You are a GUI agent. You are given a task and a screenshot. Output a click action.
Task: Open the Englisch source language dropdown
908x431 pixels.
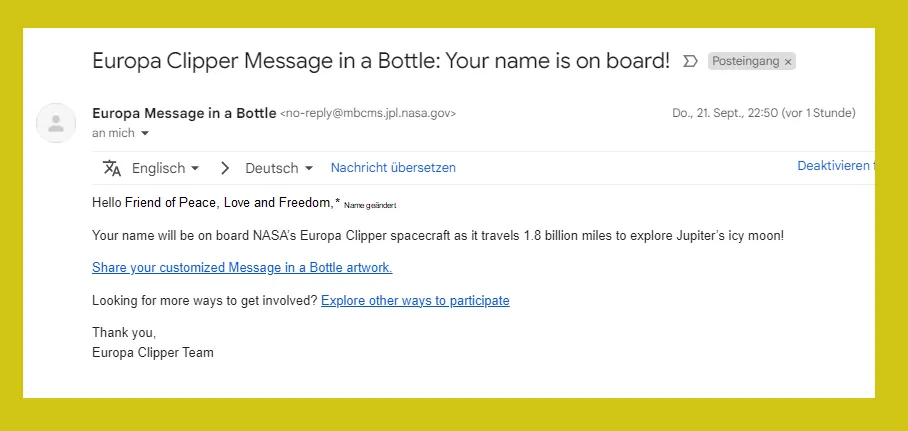click(x=166, y=168)
